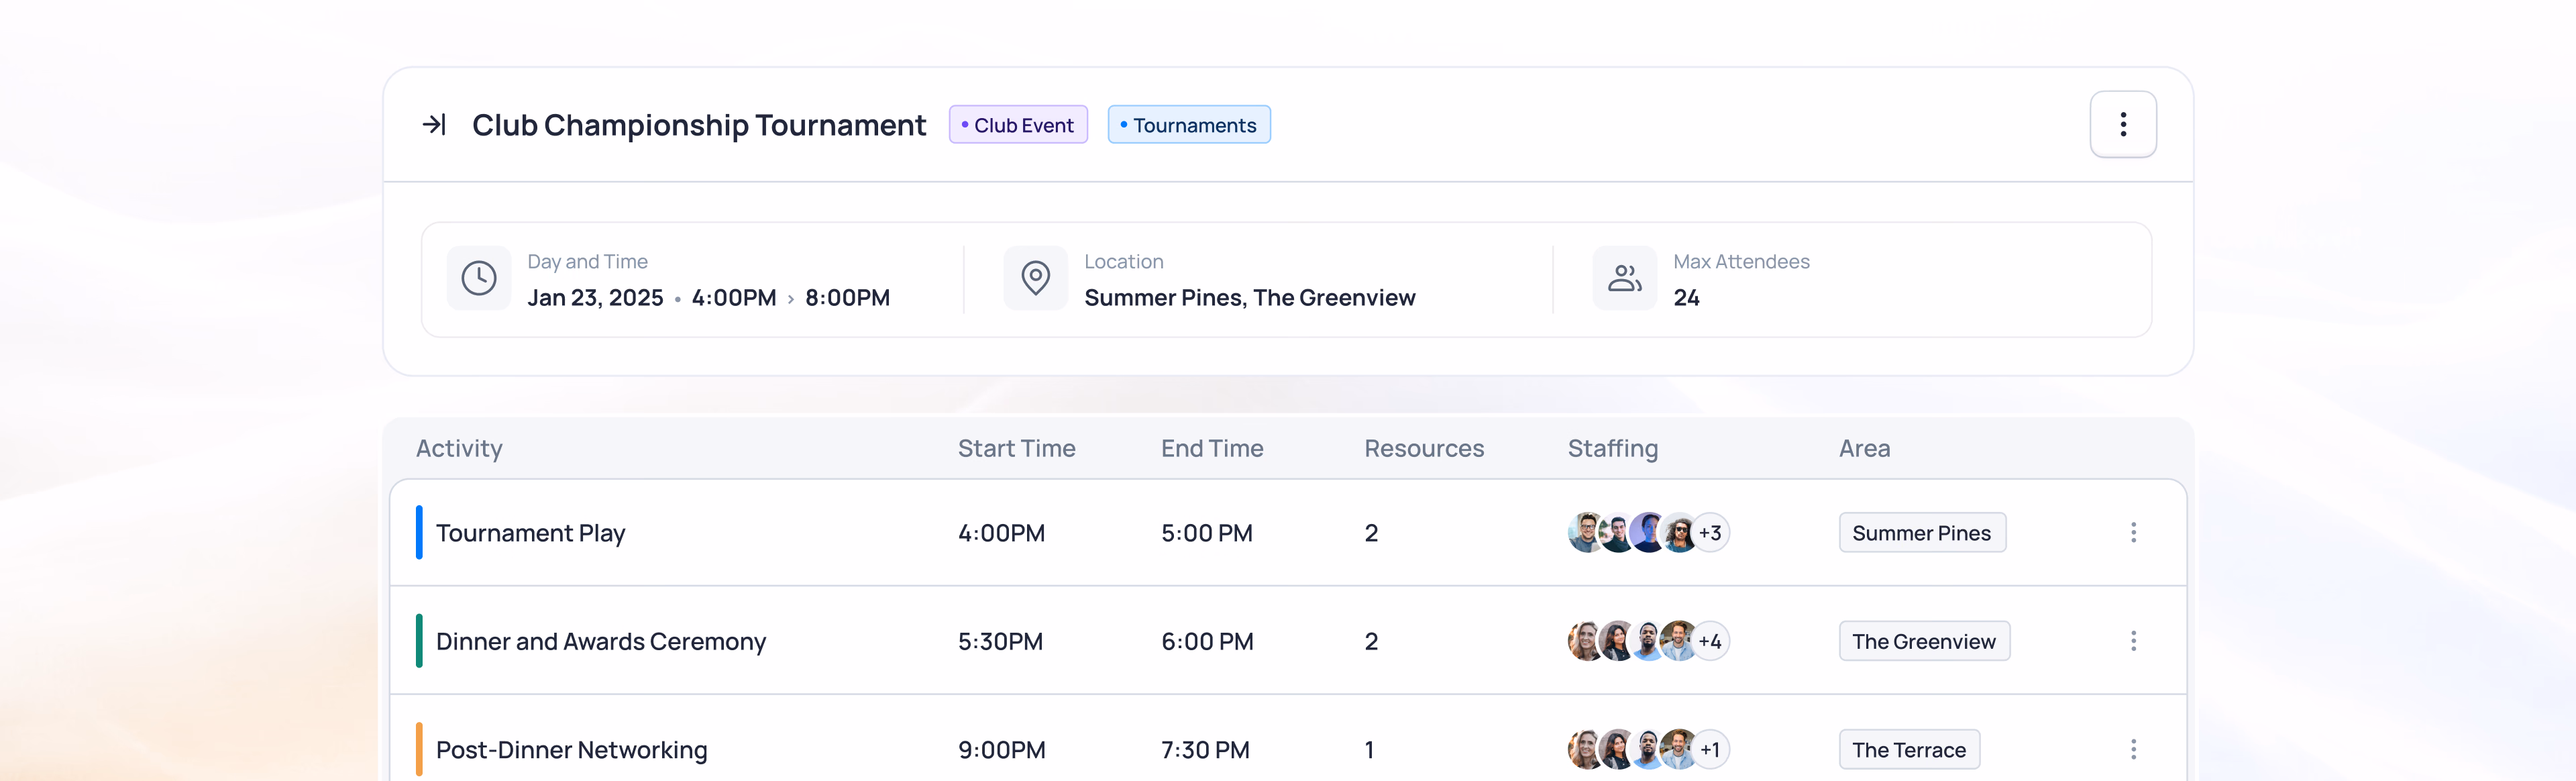Click the green color bar beside Dinner and Awards
Viewport: 2576px width, 781px height.
[419, 641]
